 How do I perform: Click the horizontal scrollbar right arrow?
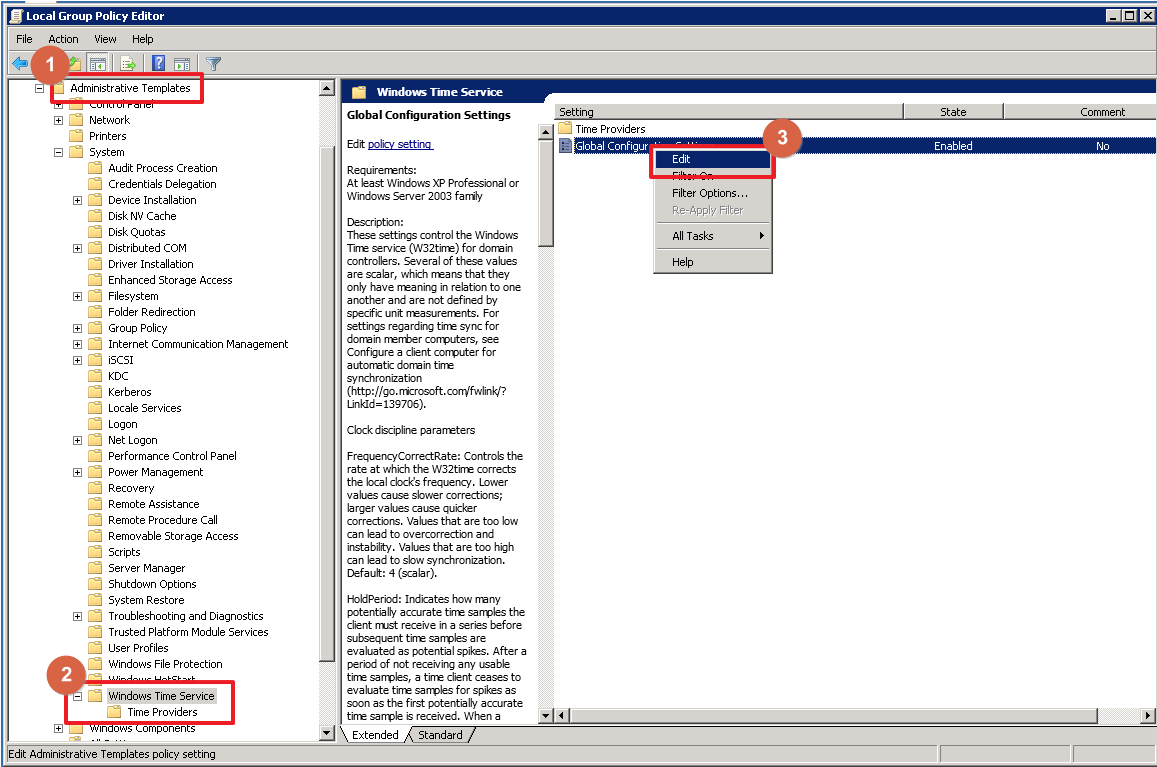[1148, 715]
